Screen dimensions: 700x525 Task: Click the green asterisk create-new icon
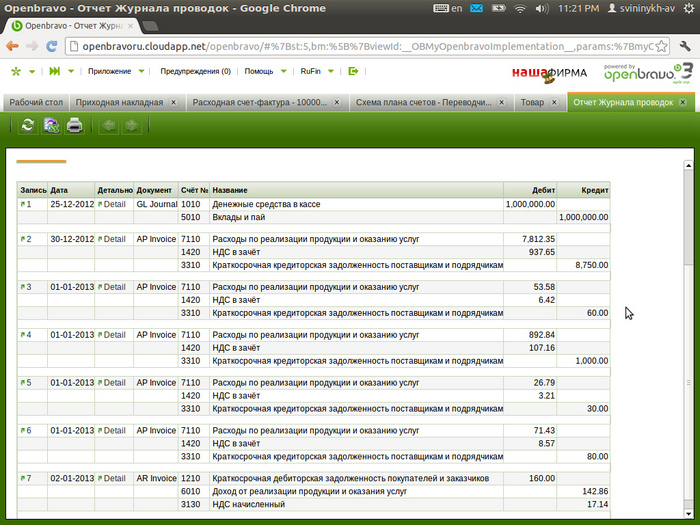[x=16, y=72]
